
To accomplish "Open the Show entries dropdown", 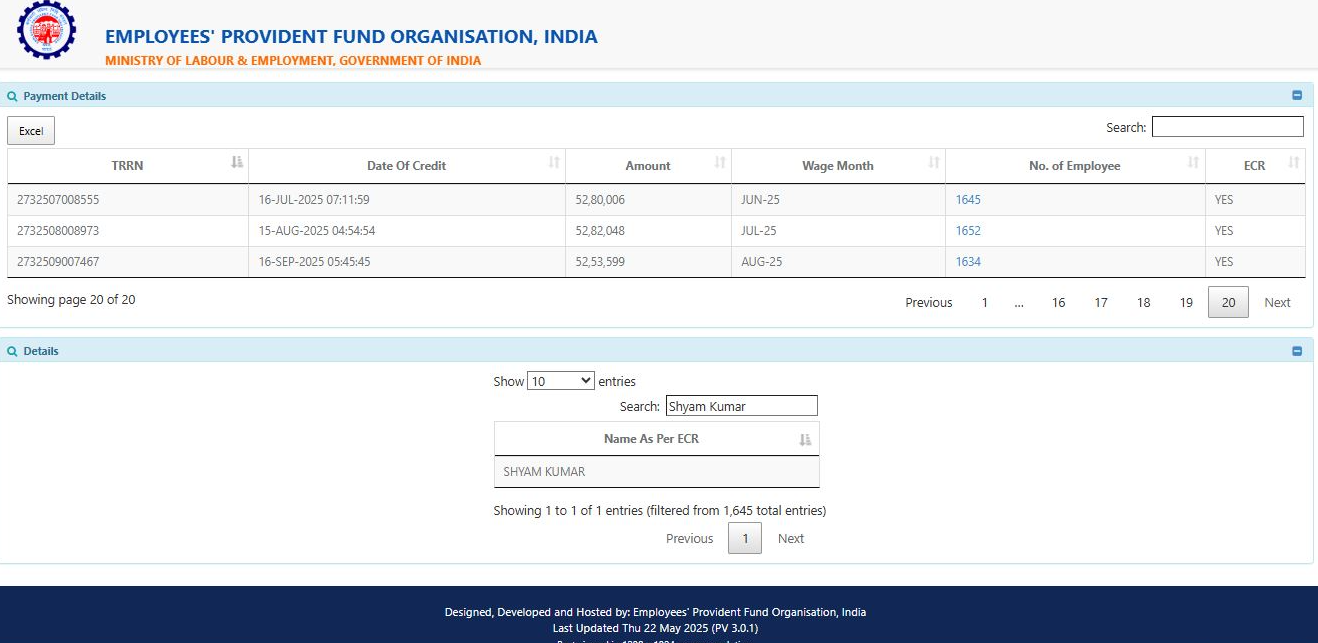I will tap(560, 381).
